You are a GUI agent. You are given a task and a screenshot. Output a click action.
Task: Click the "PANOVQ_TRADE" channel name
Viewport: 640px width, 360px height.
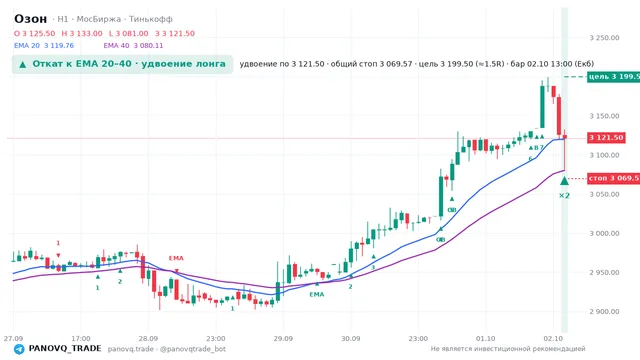coord(65,349)
